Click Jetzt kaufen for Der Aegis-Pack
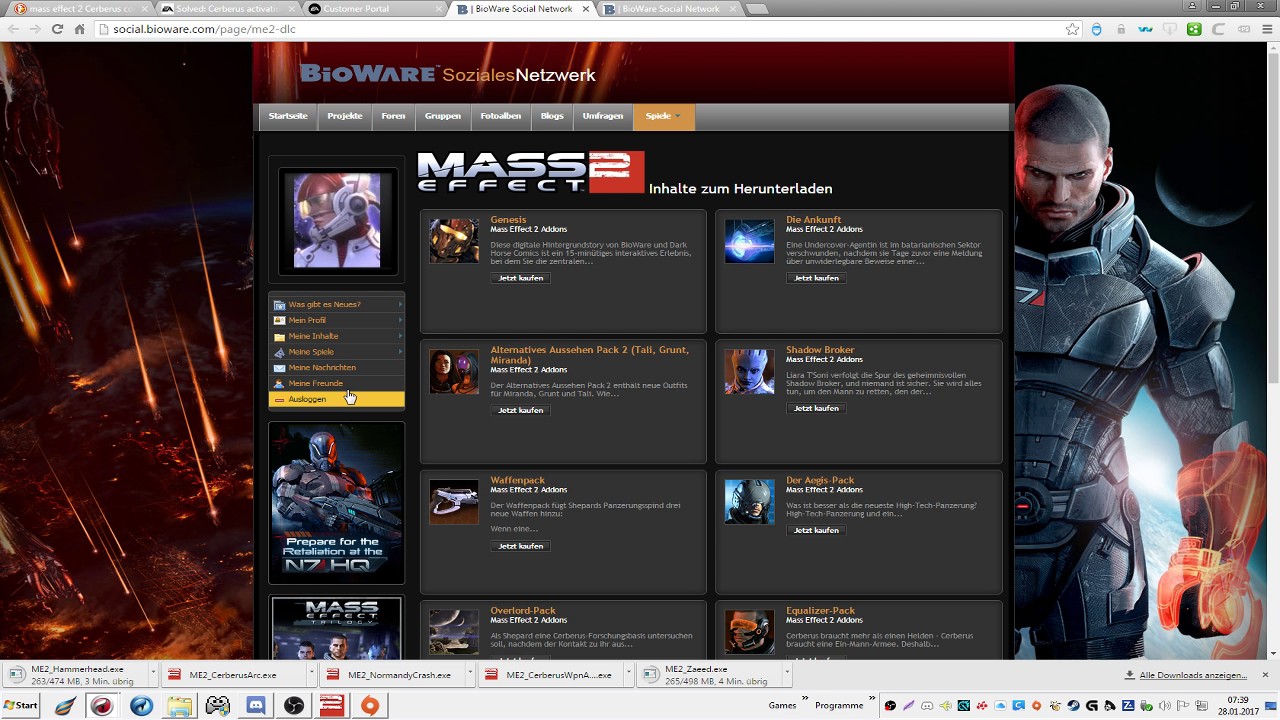Image resolution: width=1280 pixels, height=720 pixels. [x=816, y=530]
